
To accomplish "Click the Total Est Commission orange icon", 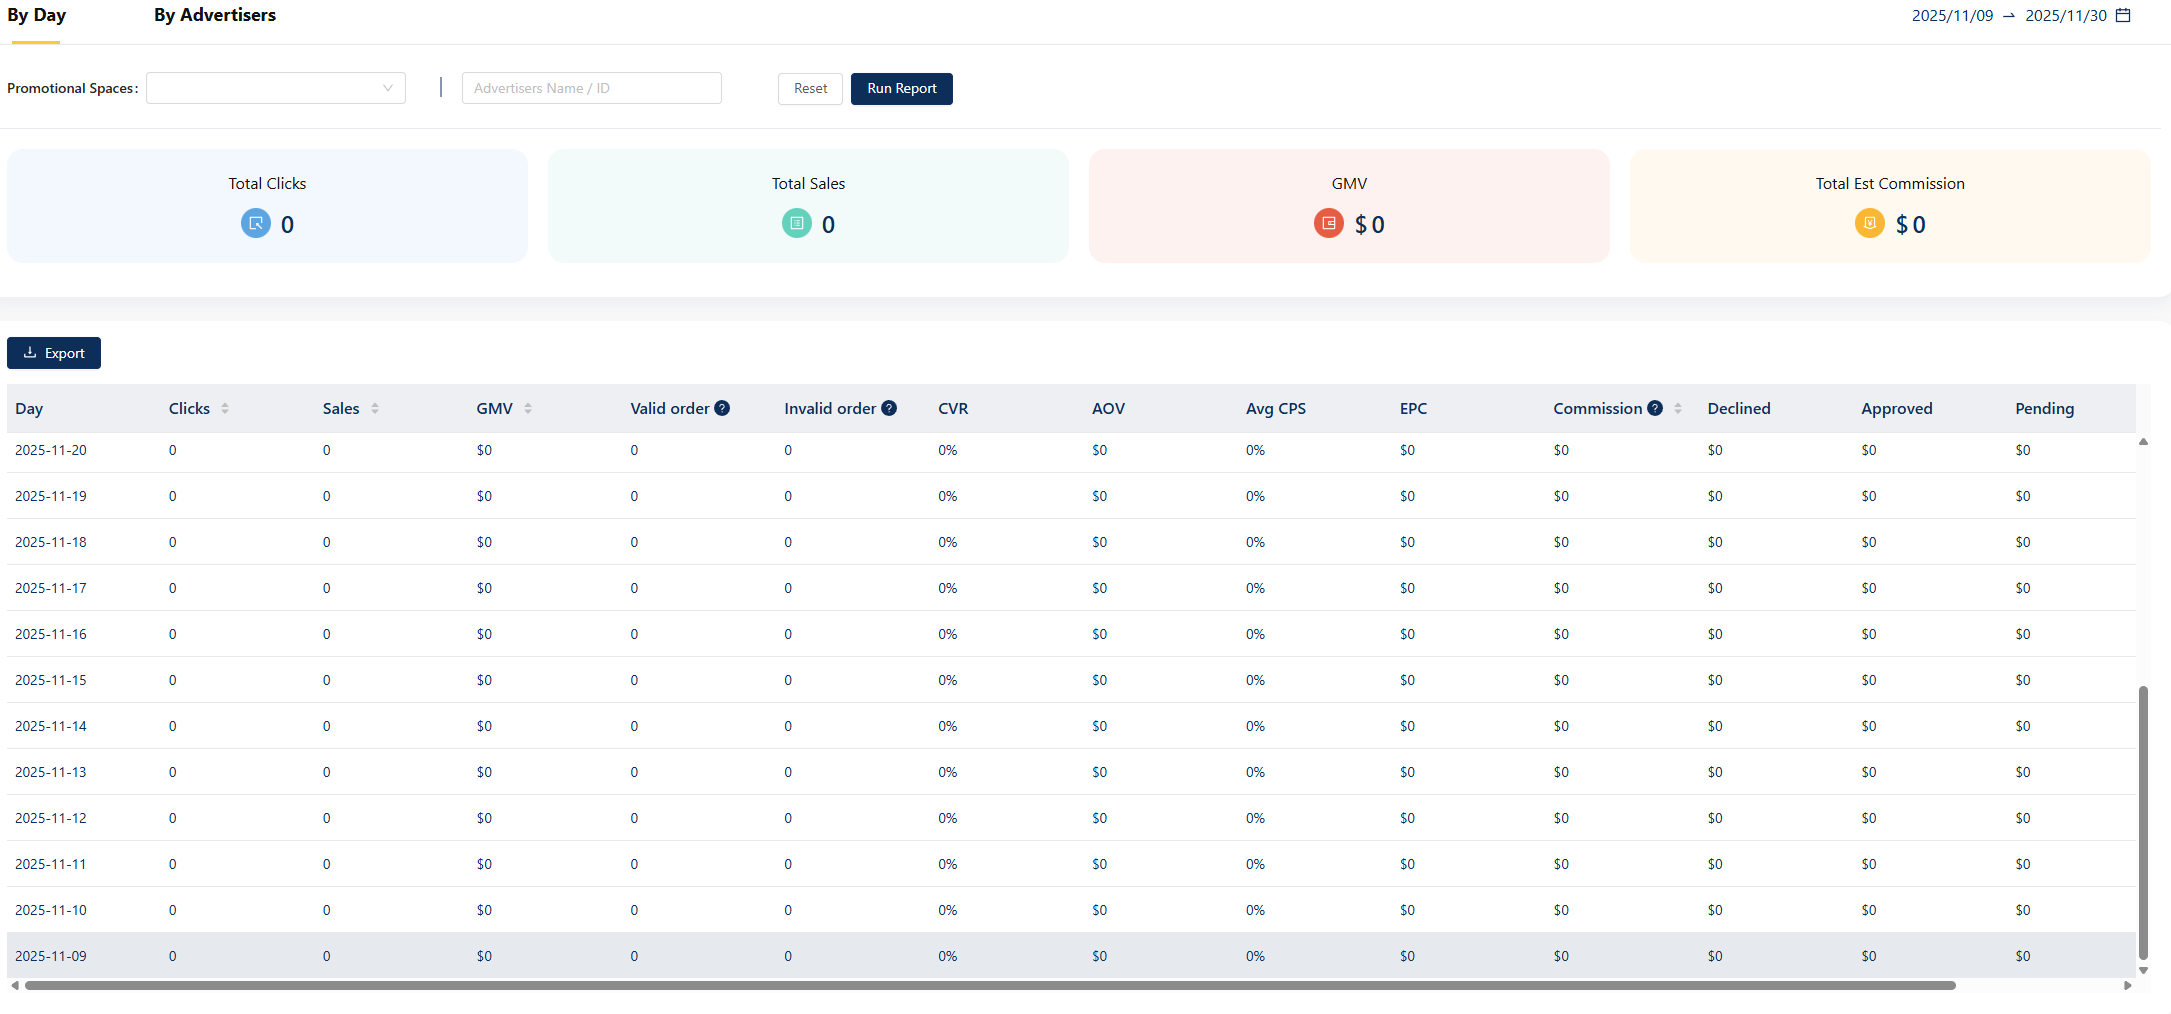I will click(x=1869, y=223).
